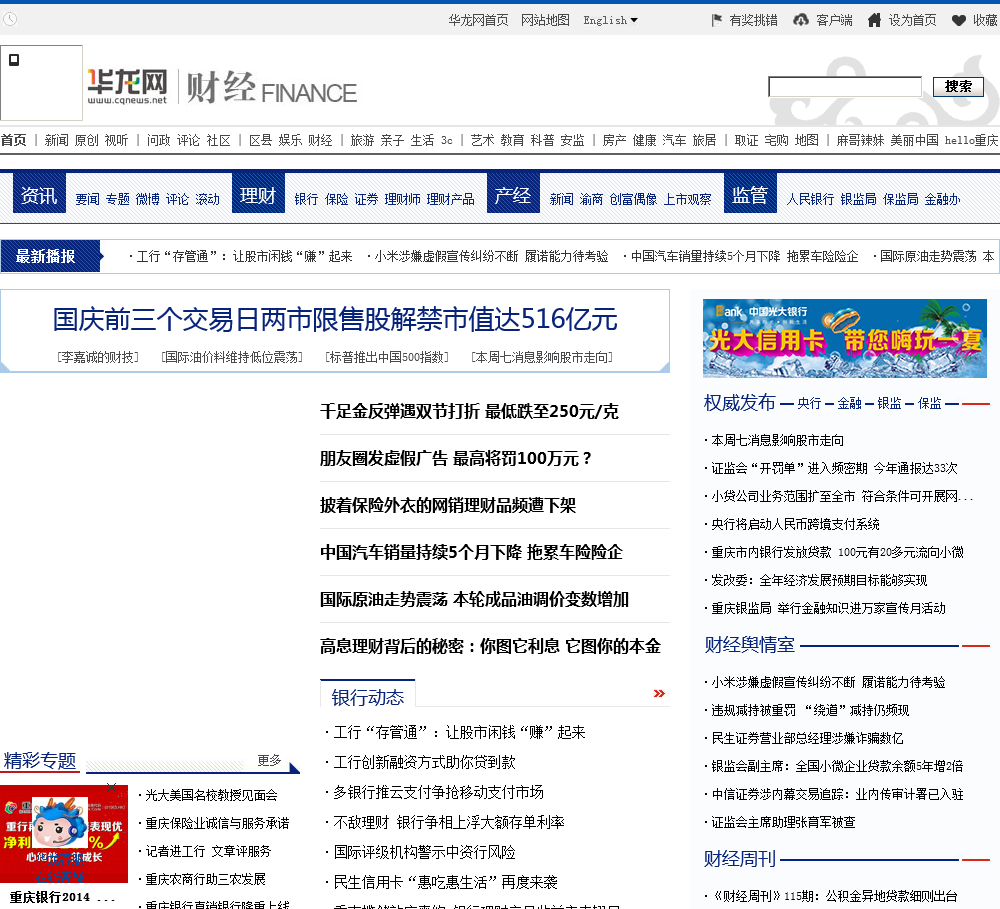Open article 千足金反弹遇双节打折

click(x=469, y=411)
